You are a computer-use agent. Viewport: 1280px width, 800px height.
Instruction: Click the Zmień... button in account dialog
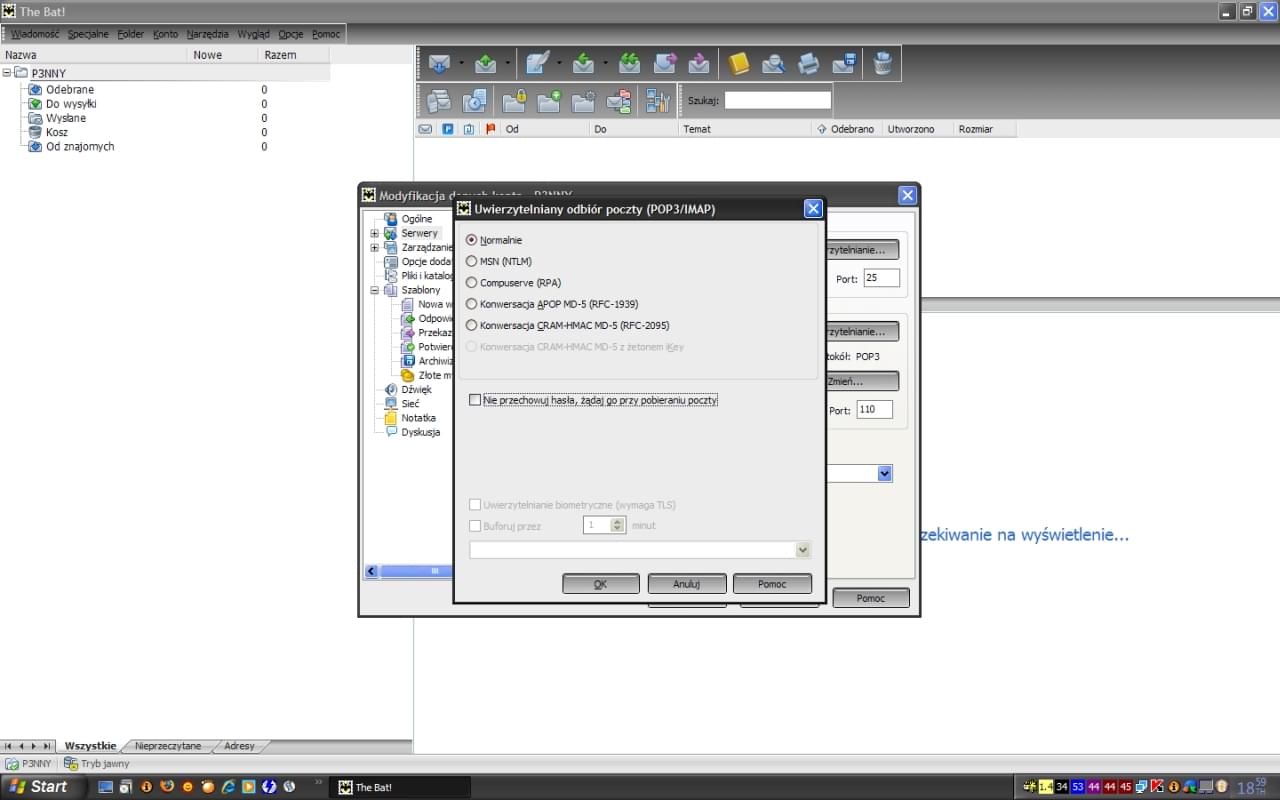click(862, 381)
